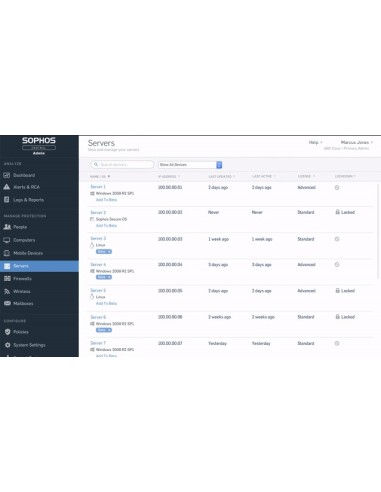Click 'Yesterday' in Last Active column
This screenshot has height=492, width=381.
coord(261,343)
